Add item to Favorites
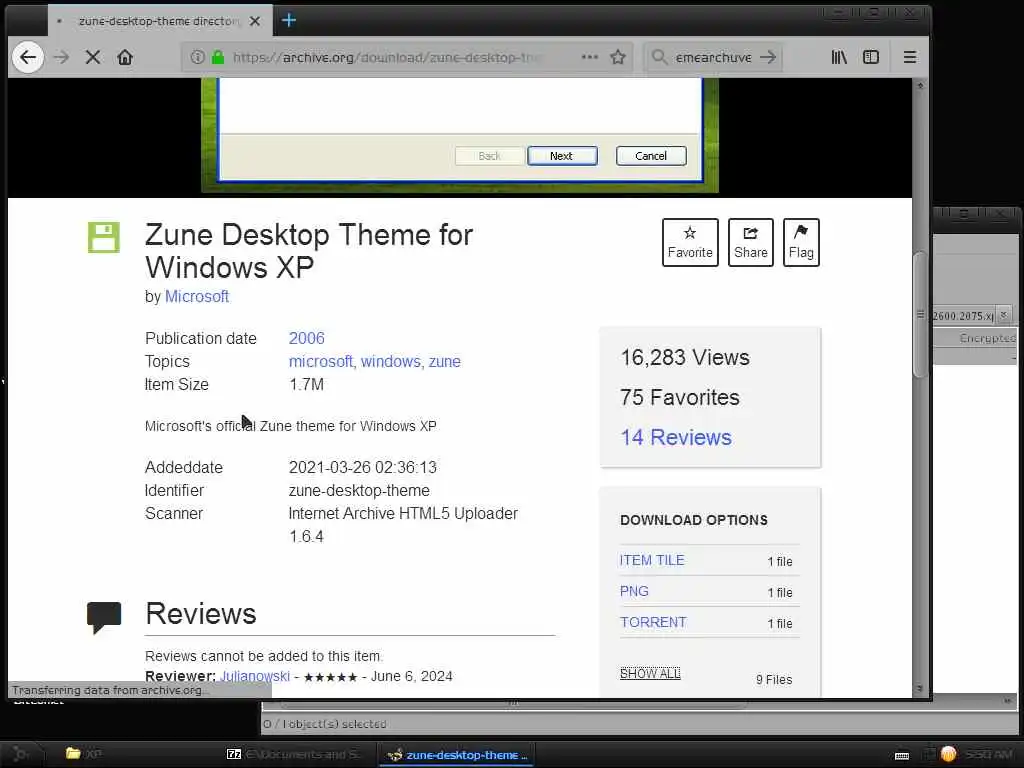1024x768 pixels. coord(690,242)
